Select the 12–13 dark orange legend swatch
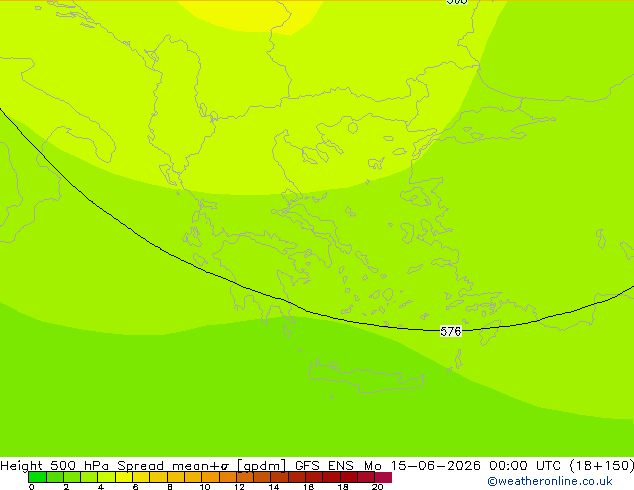The height and width of the screenshot is (490, 634). 245,477
